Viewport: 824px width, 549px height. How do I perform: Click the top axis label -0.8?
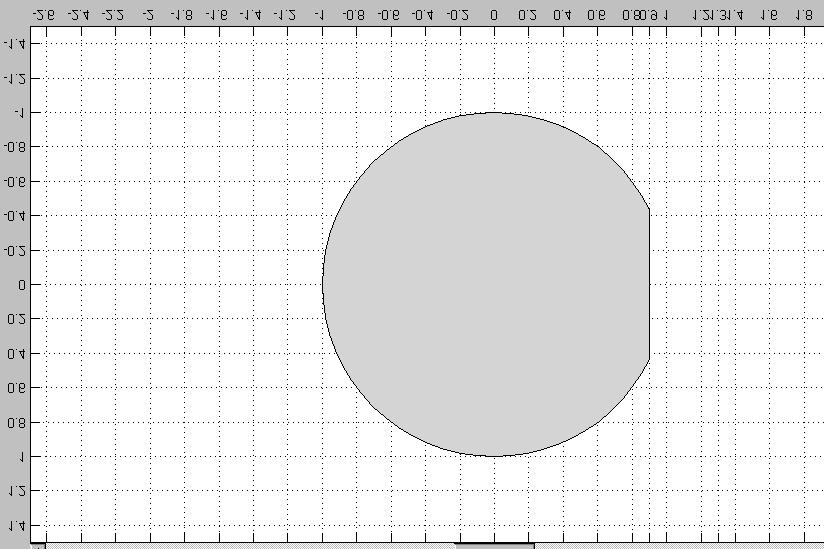coord(354,15)
